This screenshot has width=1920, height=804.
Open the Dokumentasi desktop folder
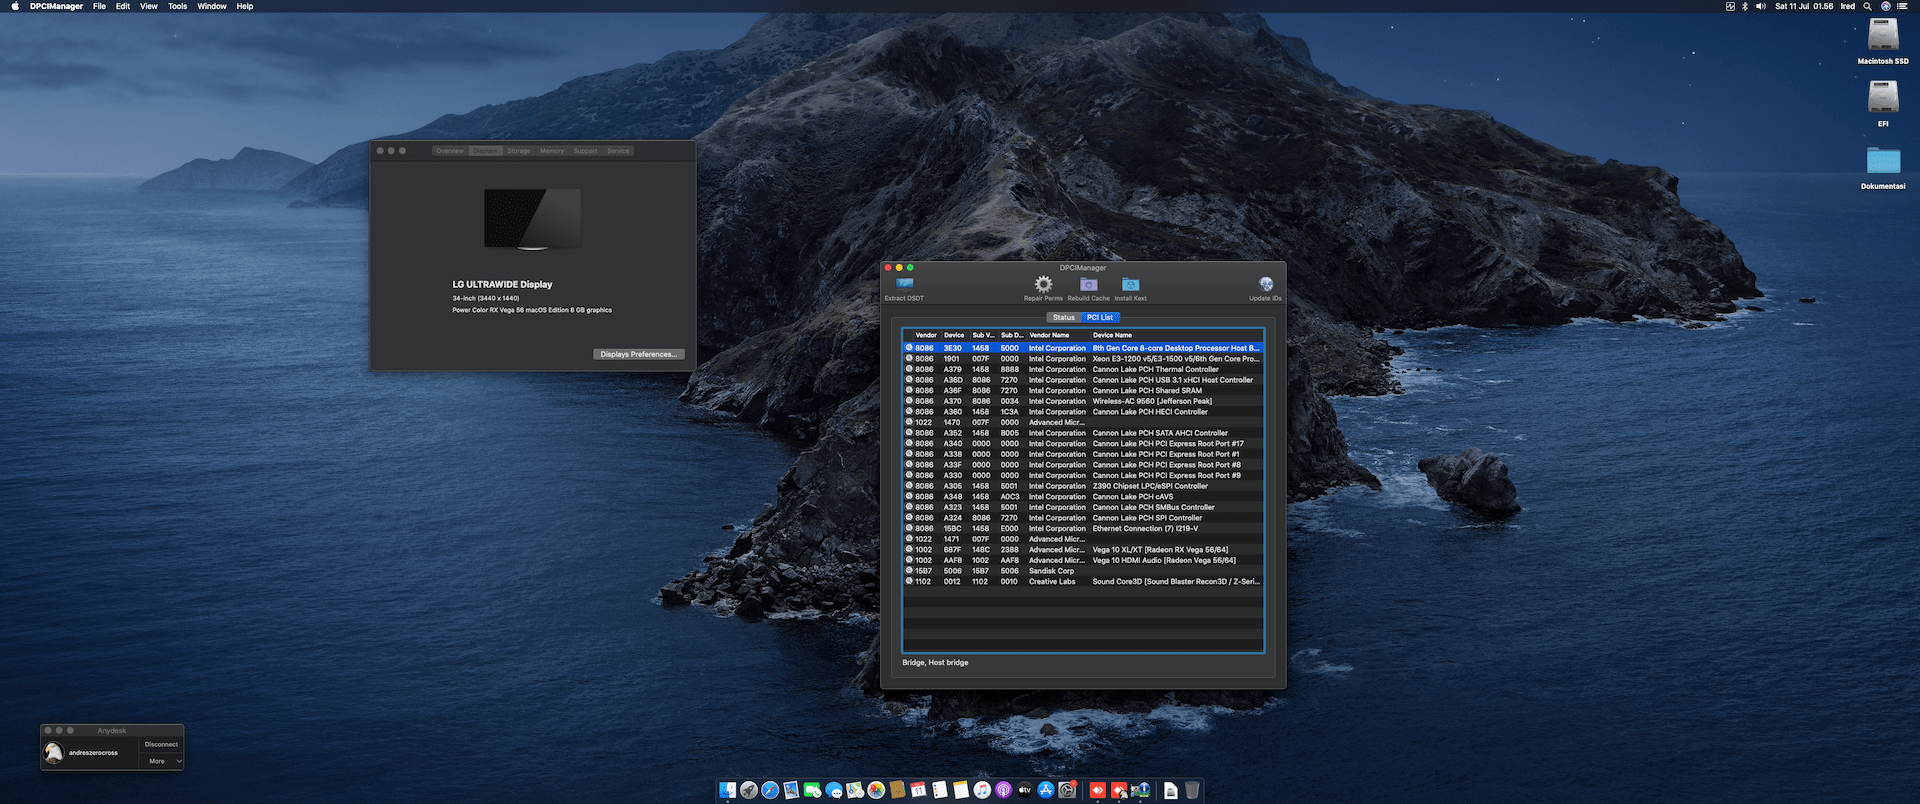(x=1882, y=161)
